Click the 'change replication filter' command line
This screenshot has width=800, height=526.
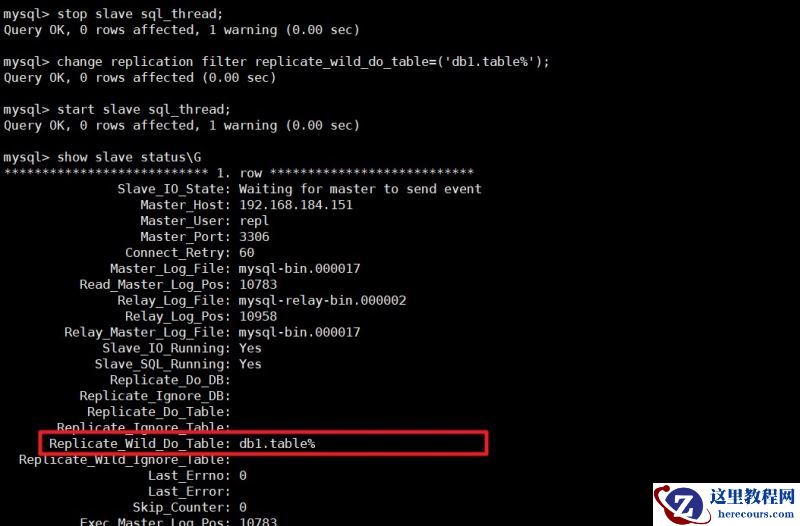tap(277, 62)
